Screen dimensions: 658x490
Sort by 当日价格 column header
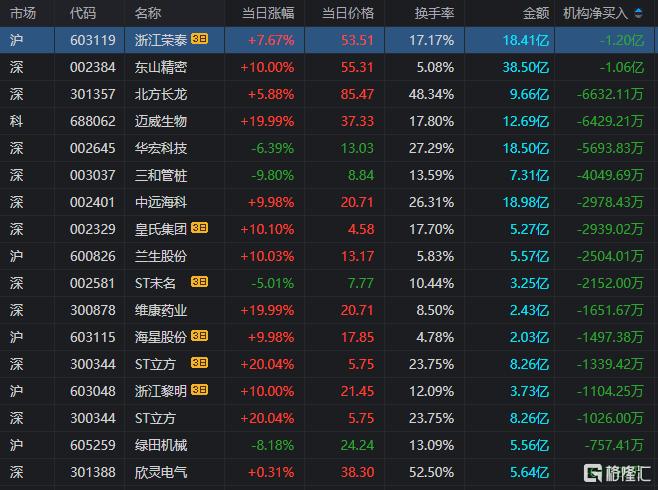(x=347, y=13)
